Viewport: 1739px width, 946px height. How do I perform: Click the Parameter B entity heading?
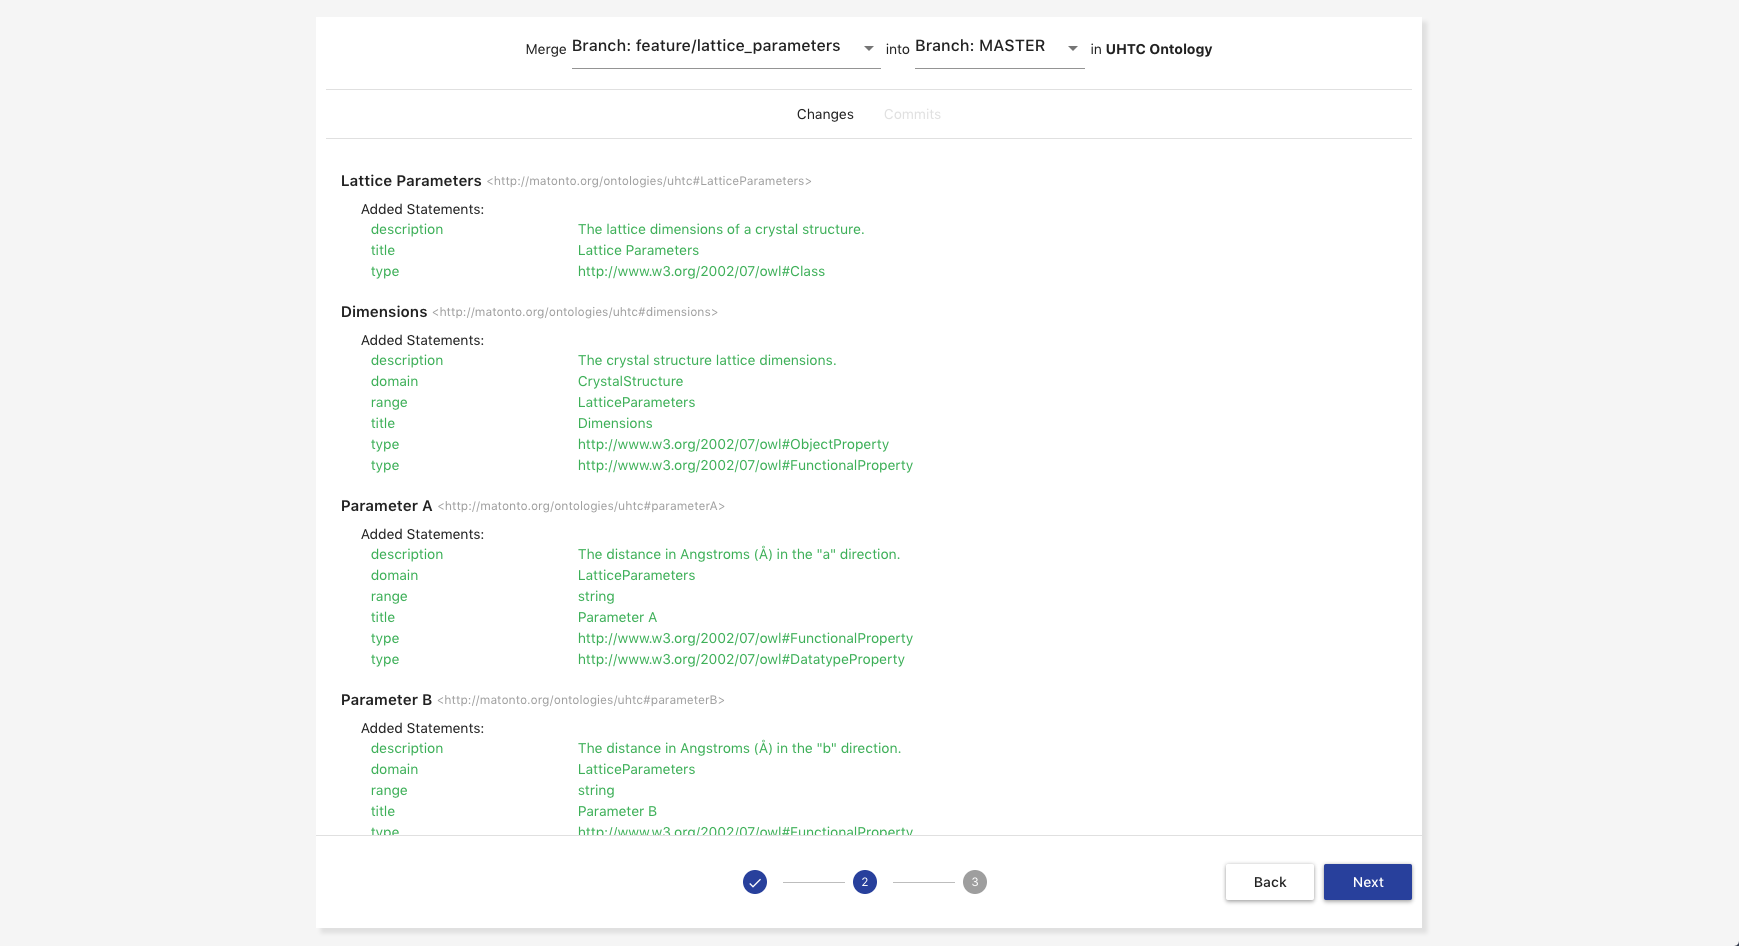pos(386,700)
